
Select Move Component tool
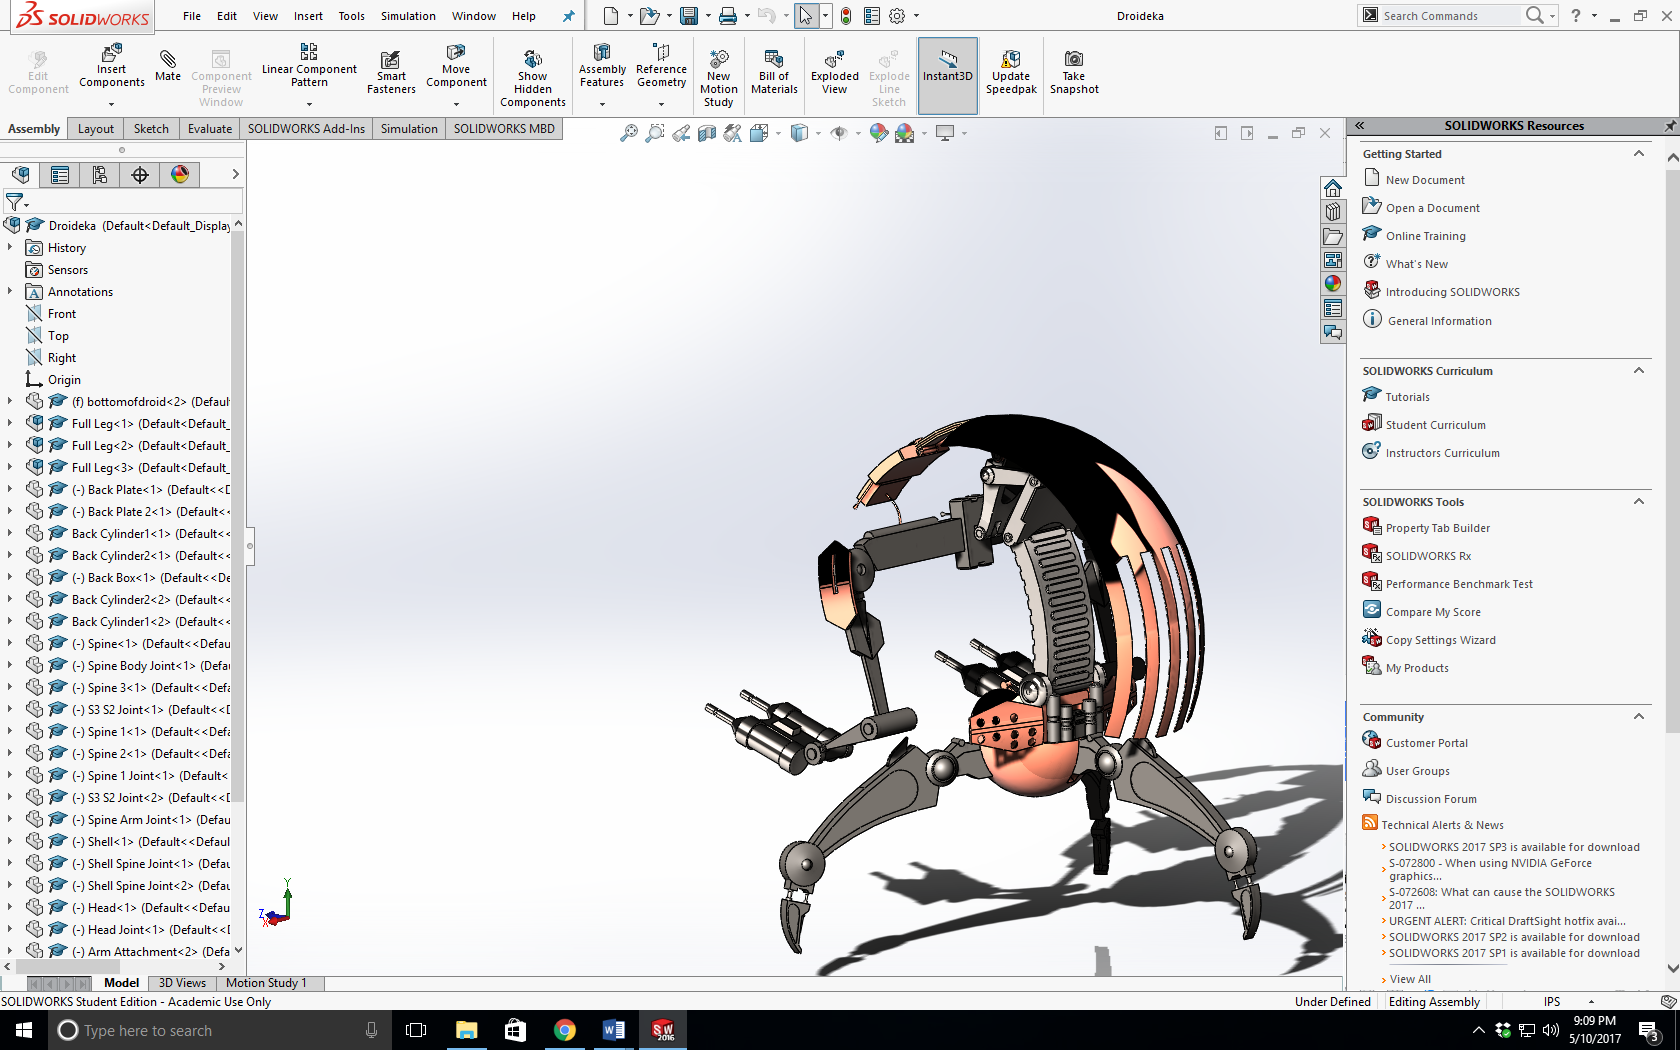(456, 66)
